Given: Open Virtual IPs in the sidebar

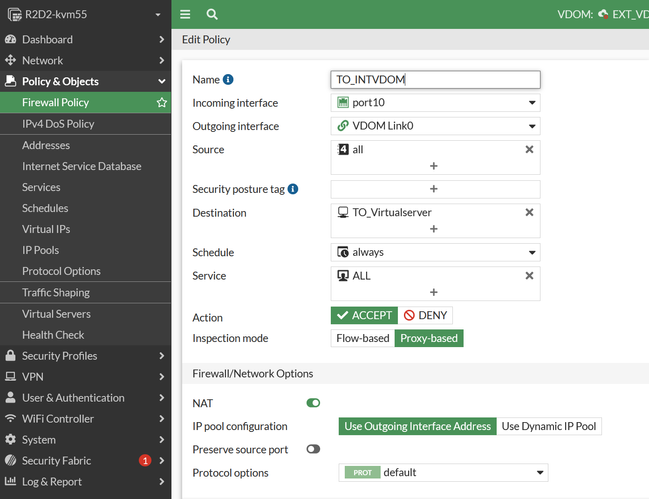Looking at the screenshot, I should coord(48,229).
